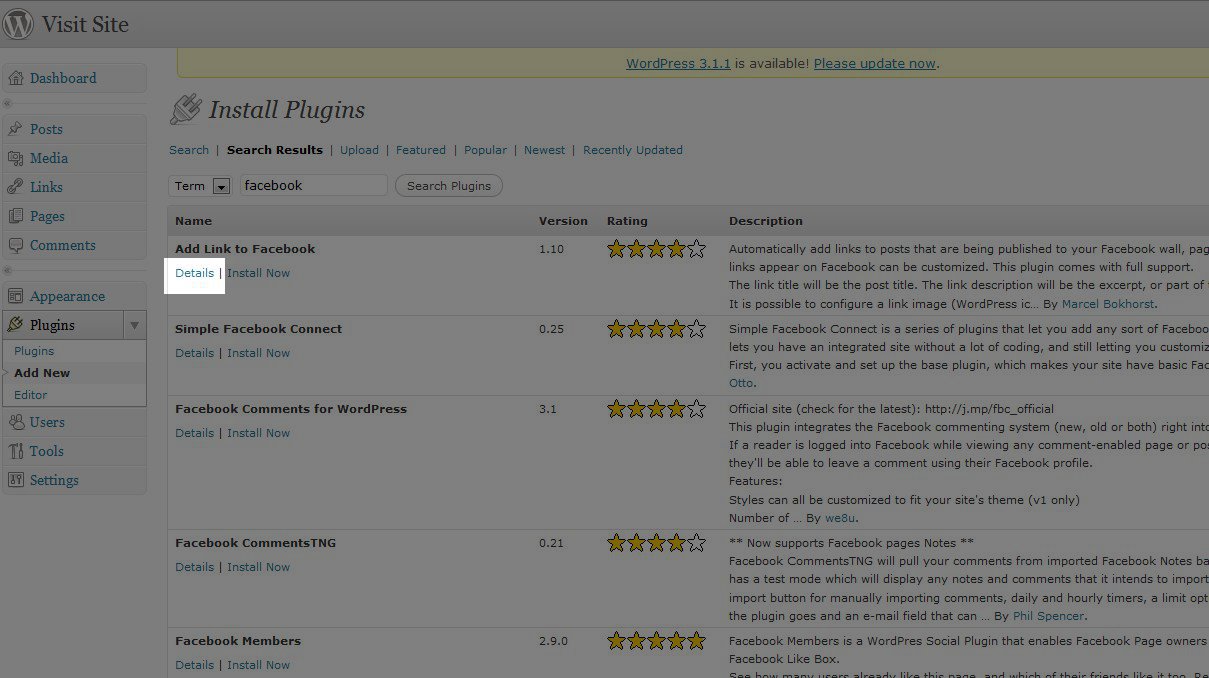
Task: Click the Appearance icon in sidebar
Action: point(16,296)
